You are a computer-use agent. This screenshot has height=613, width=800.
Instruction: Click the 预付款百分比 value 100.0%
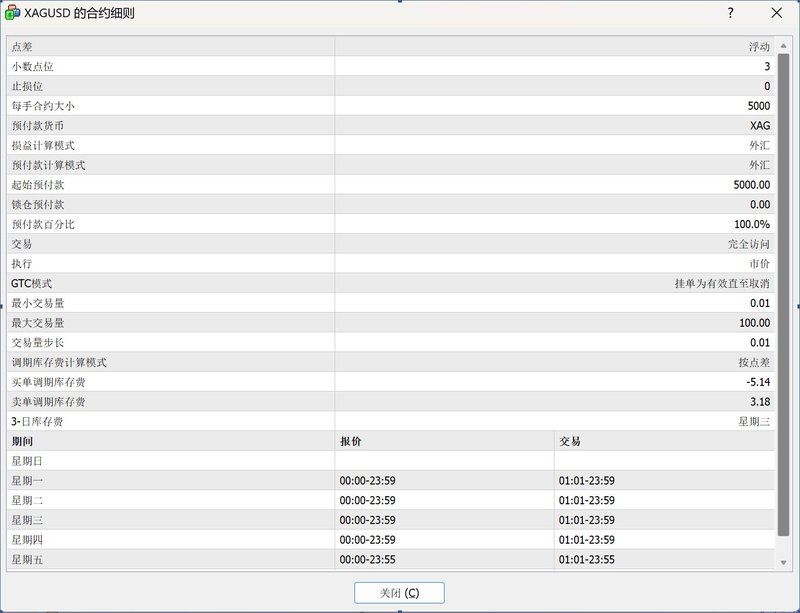point(752,224)
